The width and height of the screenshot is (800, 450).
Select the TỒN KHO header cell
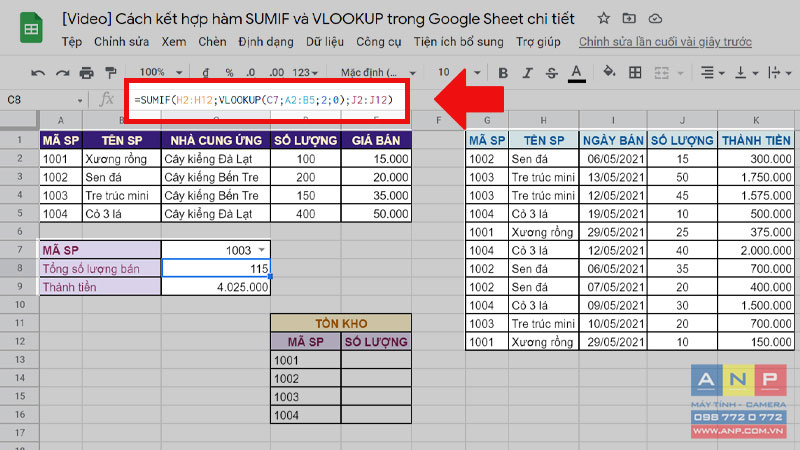tap(341, 323)
